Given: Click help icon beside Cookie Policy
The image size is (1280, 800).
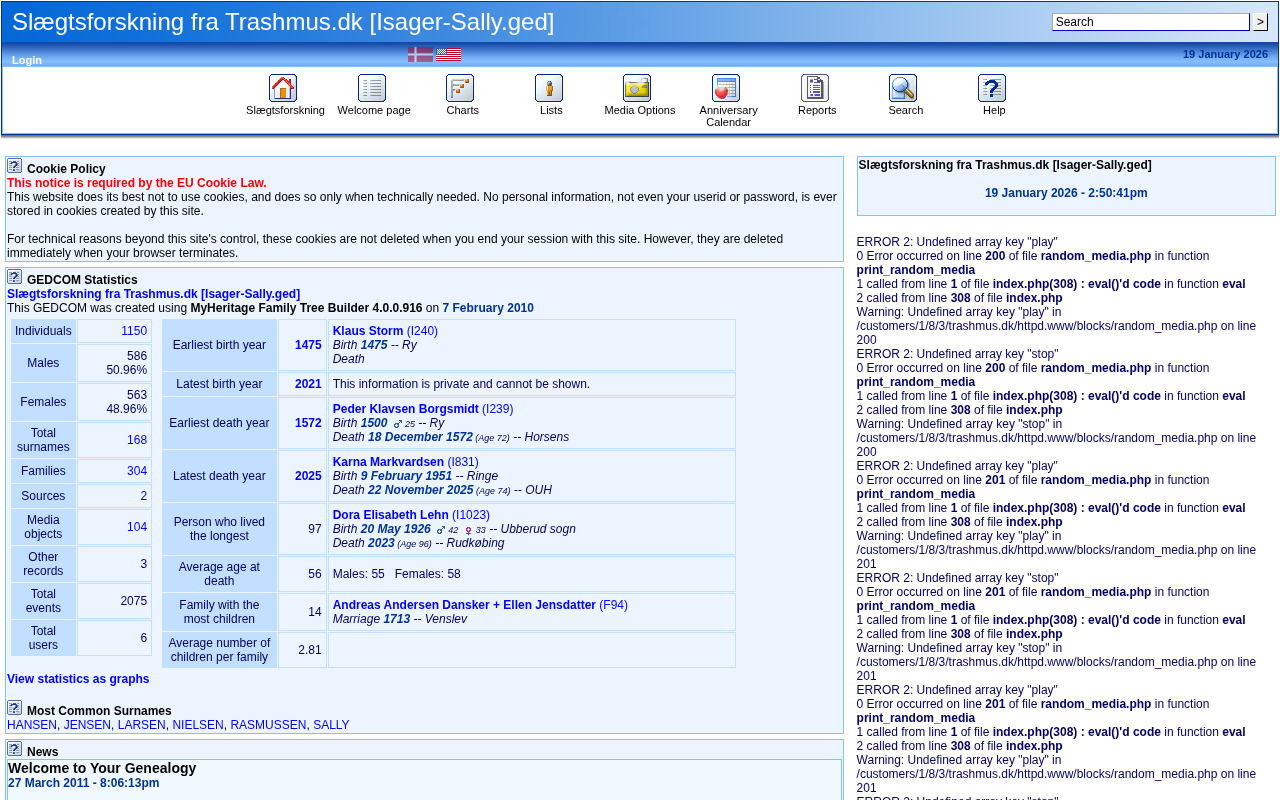Looking at the screenshot, I should coord(14,166).
